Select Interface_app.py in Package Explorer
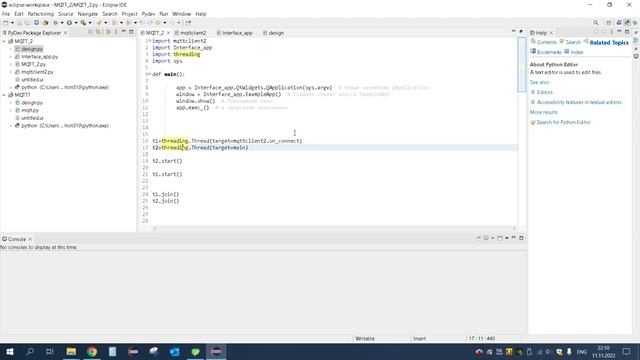The image size is (640, 360). [x=40, y=57]
